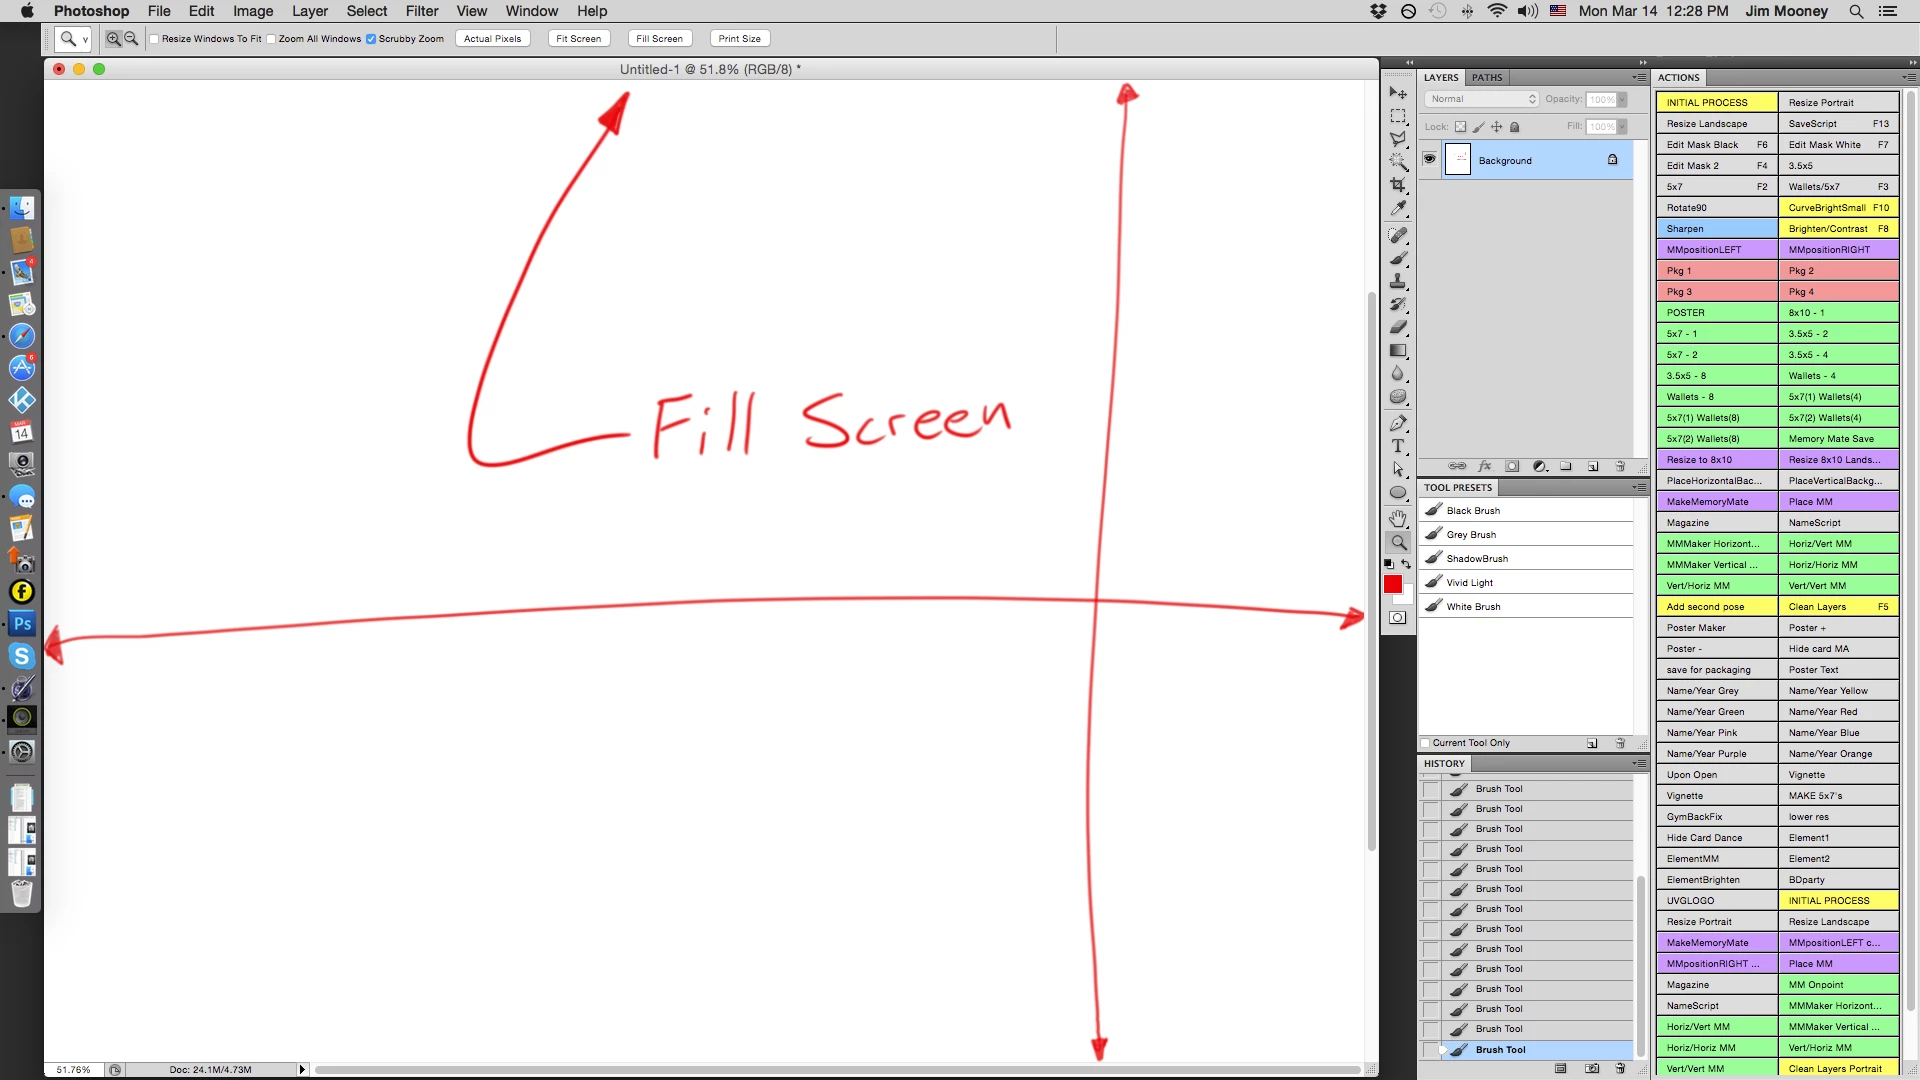Click the Magic Wand tool
The width and height of the screenshot is (1920, 1080).
tap(1398, 162)
